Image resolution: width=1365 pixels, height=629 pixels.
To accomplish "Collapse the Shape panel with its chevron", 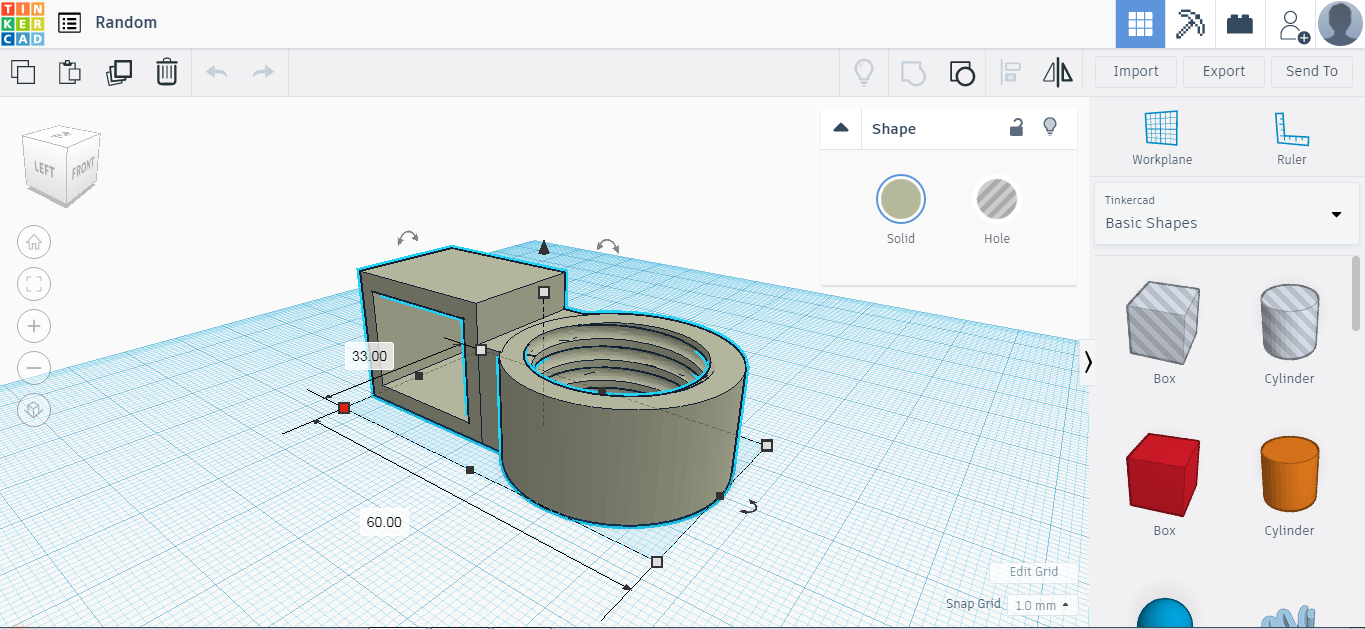I will pos(841,128).
